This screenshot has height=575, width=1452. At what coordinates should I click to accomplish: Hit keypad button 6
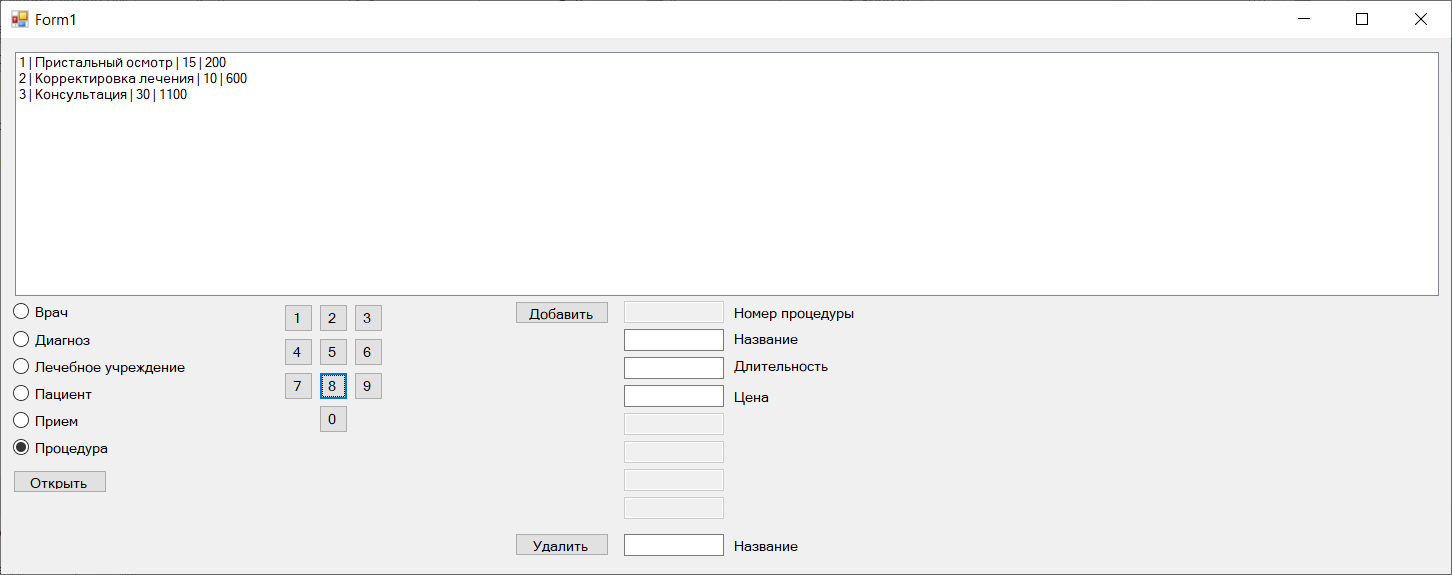368,352
